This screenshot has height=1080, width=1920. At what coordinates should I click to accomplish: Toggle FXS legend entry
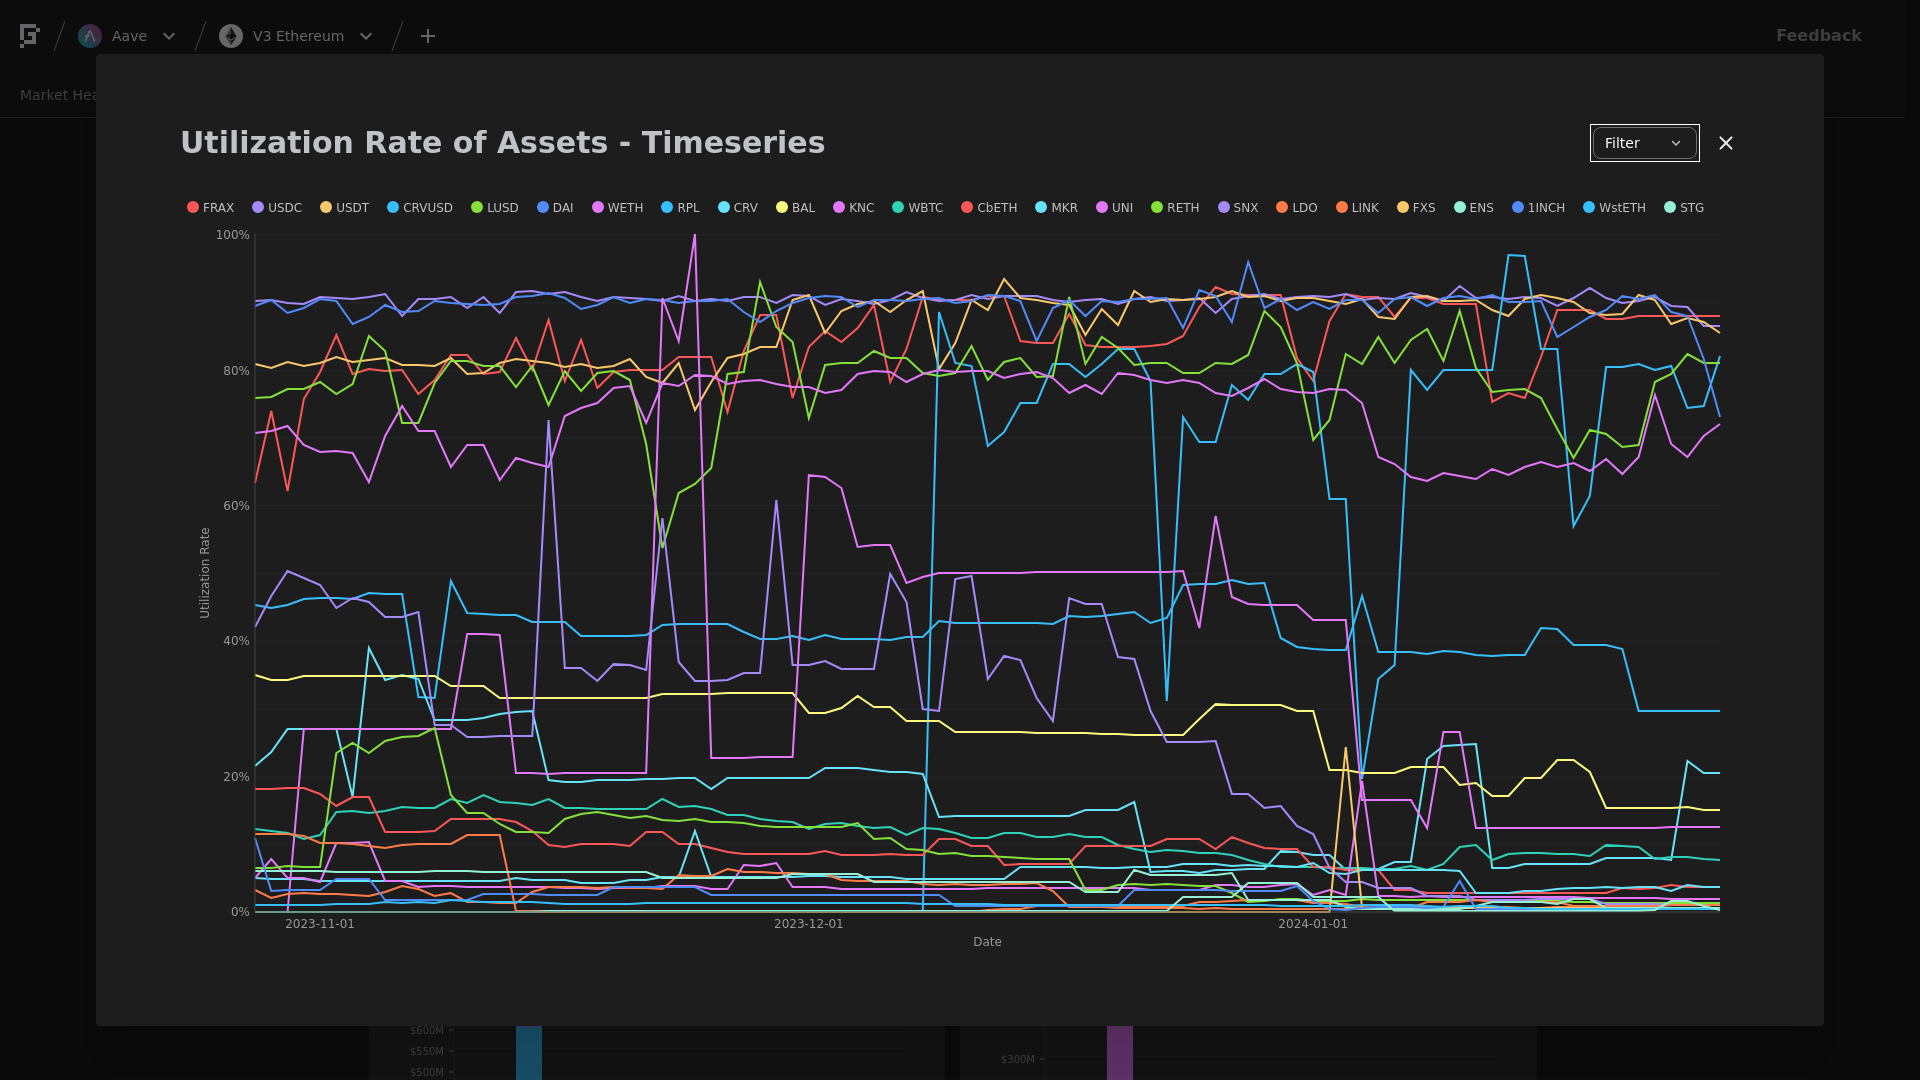tap(1416, 208)
